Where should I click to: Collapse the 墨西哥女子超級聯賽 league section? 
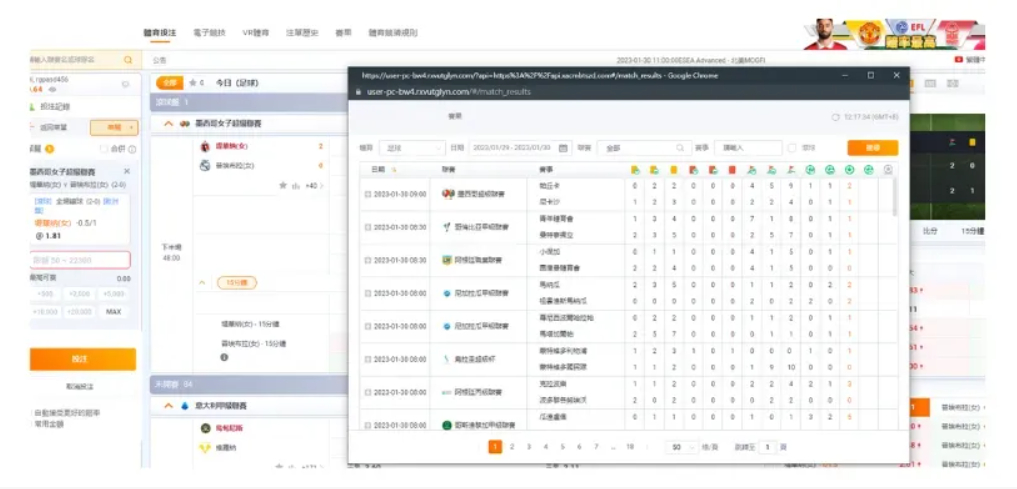168,123
